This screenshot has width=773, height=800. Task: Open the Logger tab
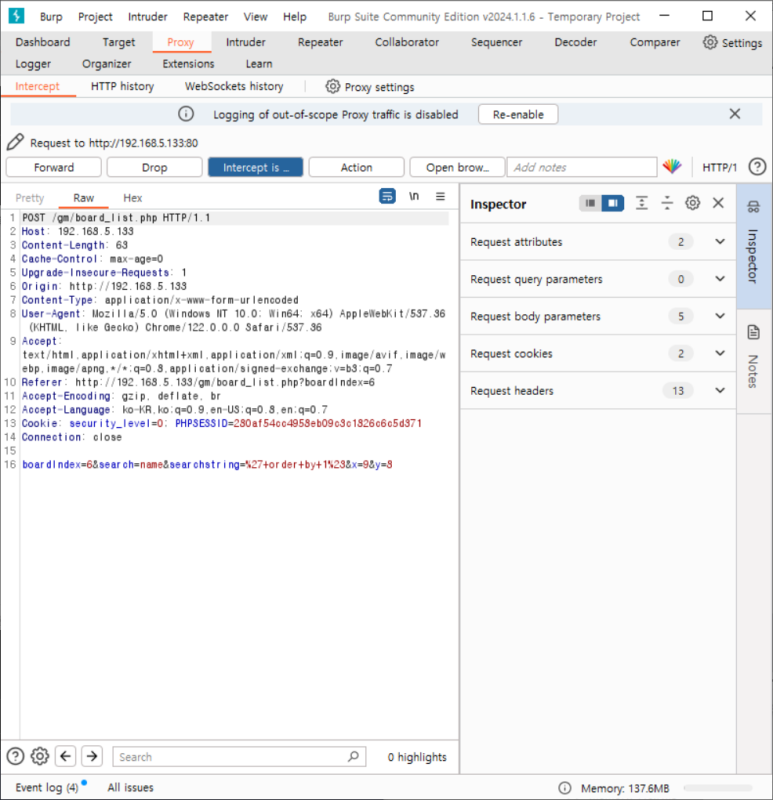pos(33,64)
